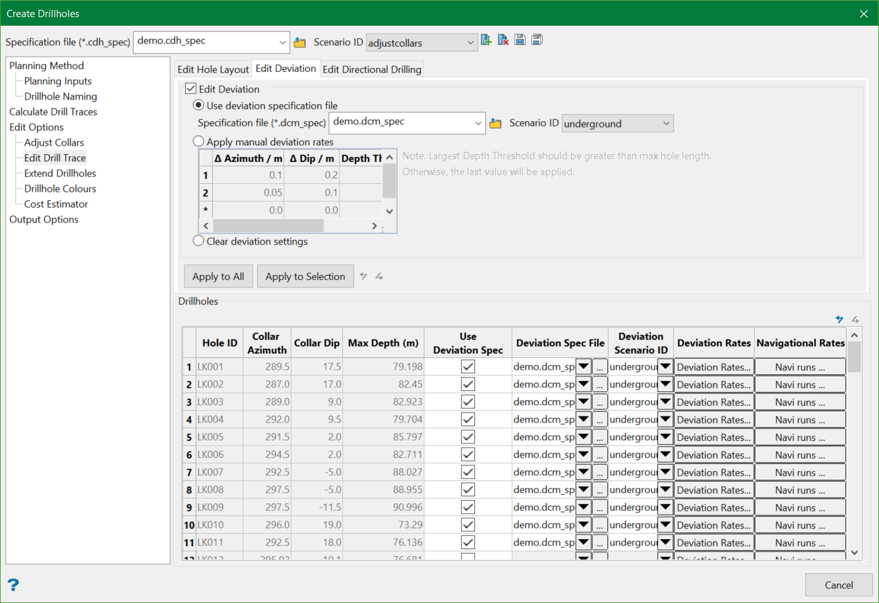879x603 pixels.
Task: Click Deviation Rates button for LK001
Action: (713, 367)
